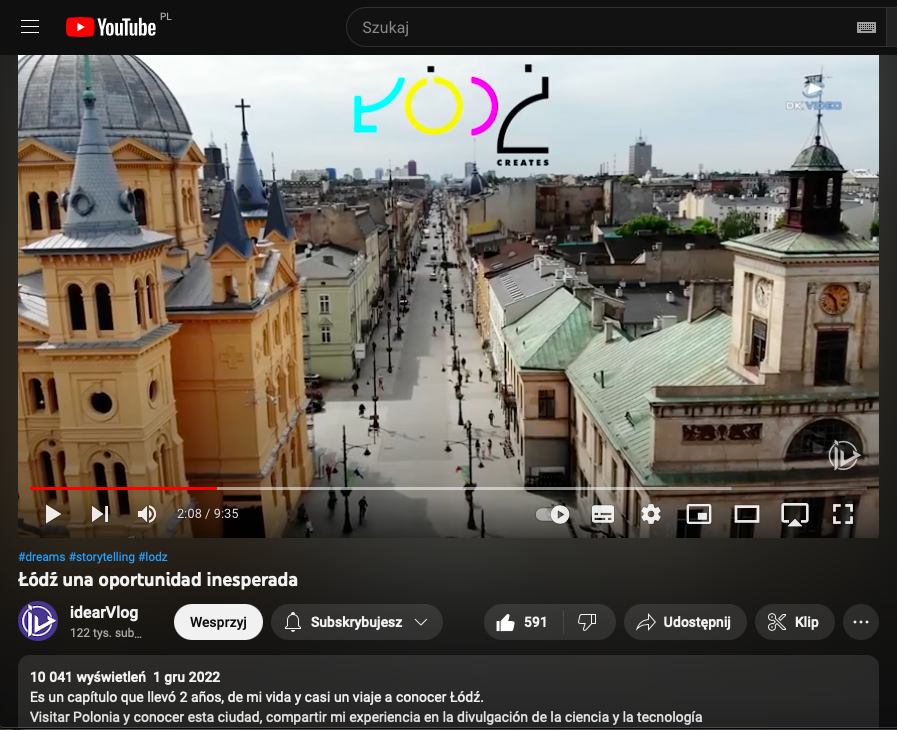Open more actions three-dot menu

tap(861, 622)
